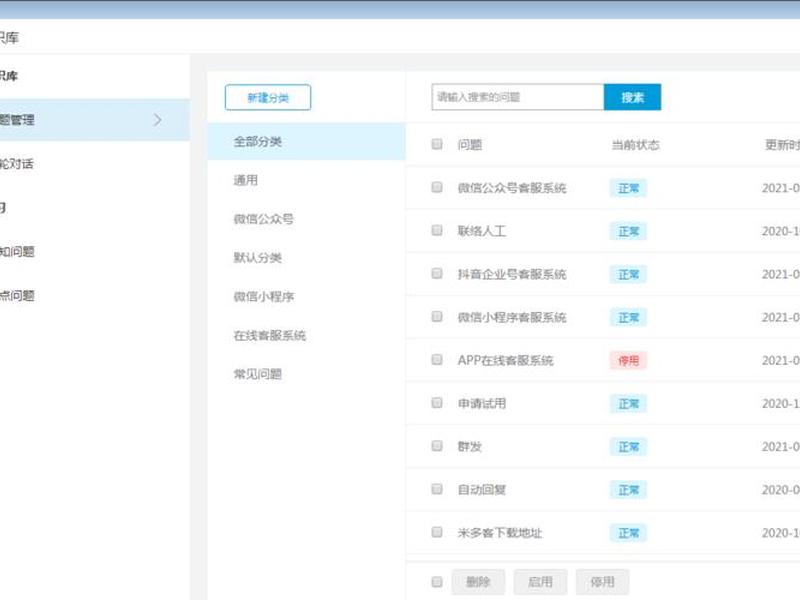Open question 微信公众号客服系统
Screen dimensions: 800x600
[x=512, y=188]
